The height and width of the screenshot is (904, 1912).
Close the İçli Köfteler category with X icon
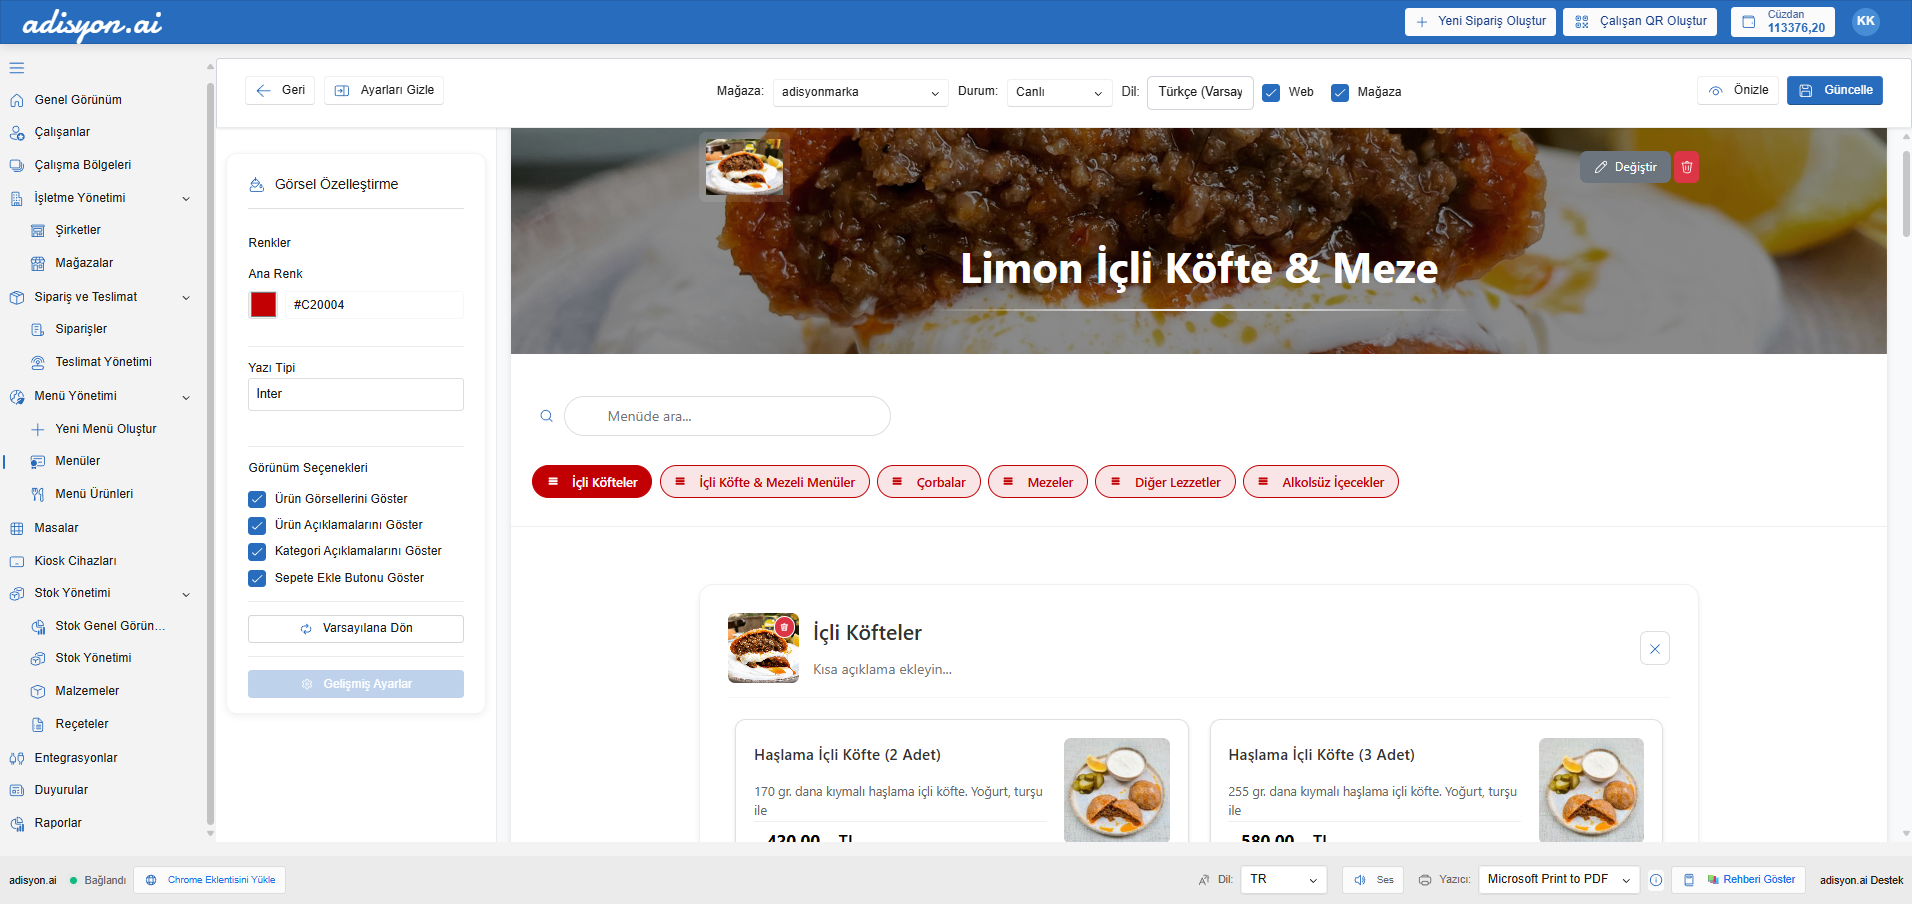tap(1654, 649)
